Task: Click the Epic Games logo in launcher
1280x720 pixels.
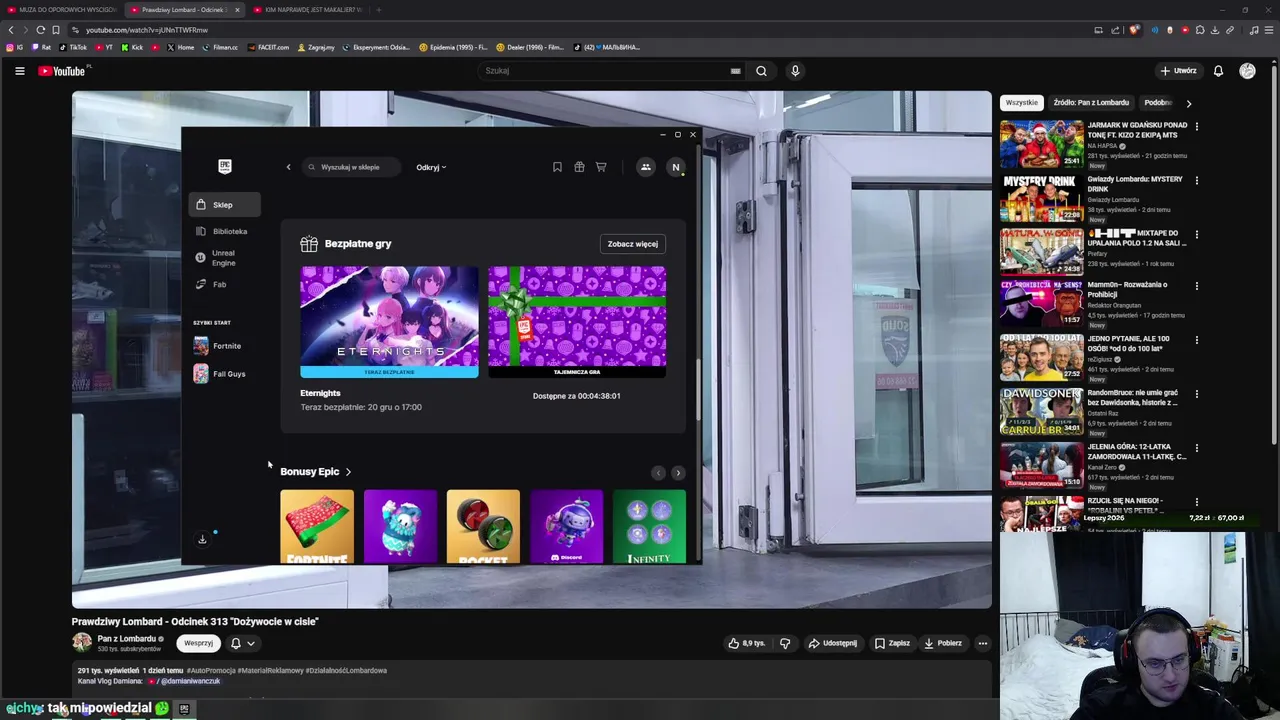Action: click(x=225, y=166)
